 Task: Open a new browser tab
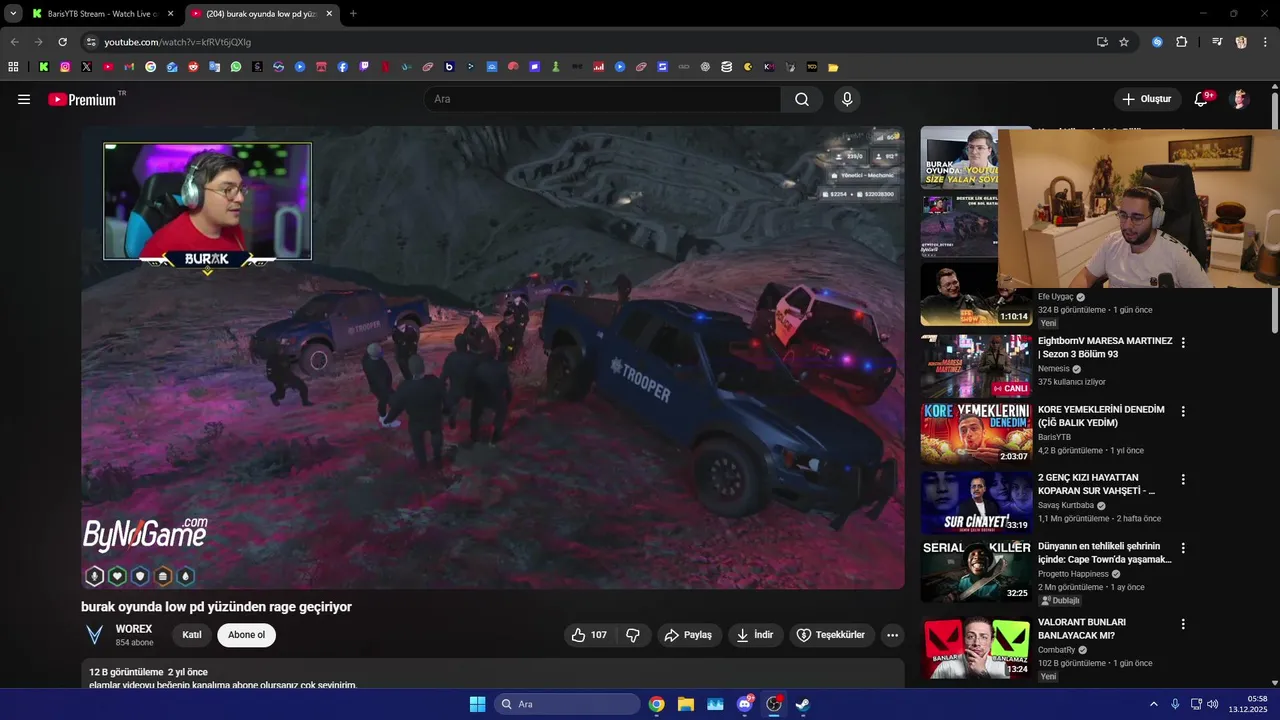click(353, 14)
